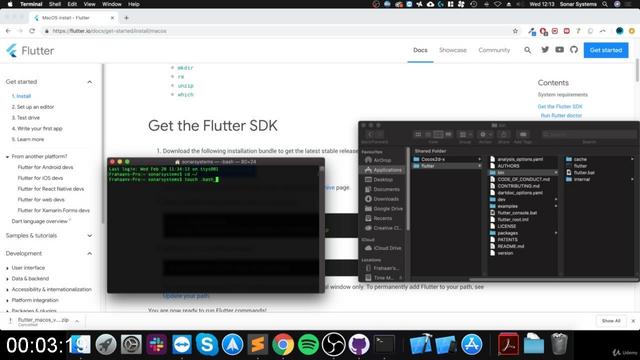Image resolution: width=640 pixels, height=360 pixels.
Task: Open the Shell menu in the menu bar
Action: pos(55,4)
